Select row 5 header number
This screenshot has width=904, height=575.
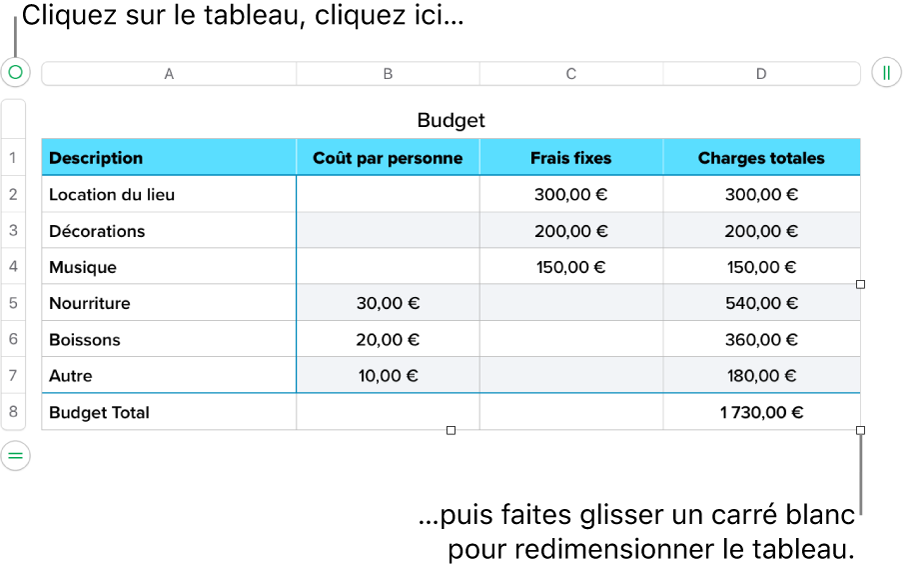(14, 303)
